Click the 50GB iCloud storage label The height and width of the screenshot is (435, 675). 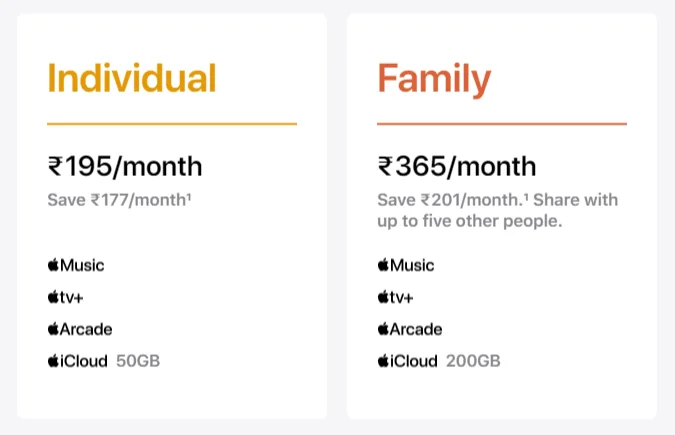pos(138,361)
